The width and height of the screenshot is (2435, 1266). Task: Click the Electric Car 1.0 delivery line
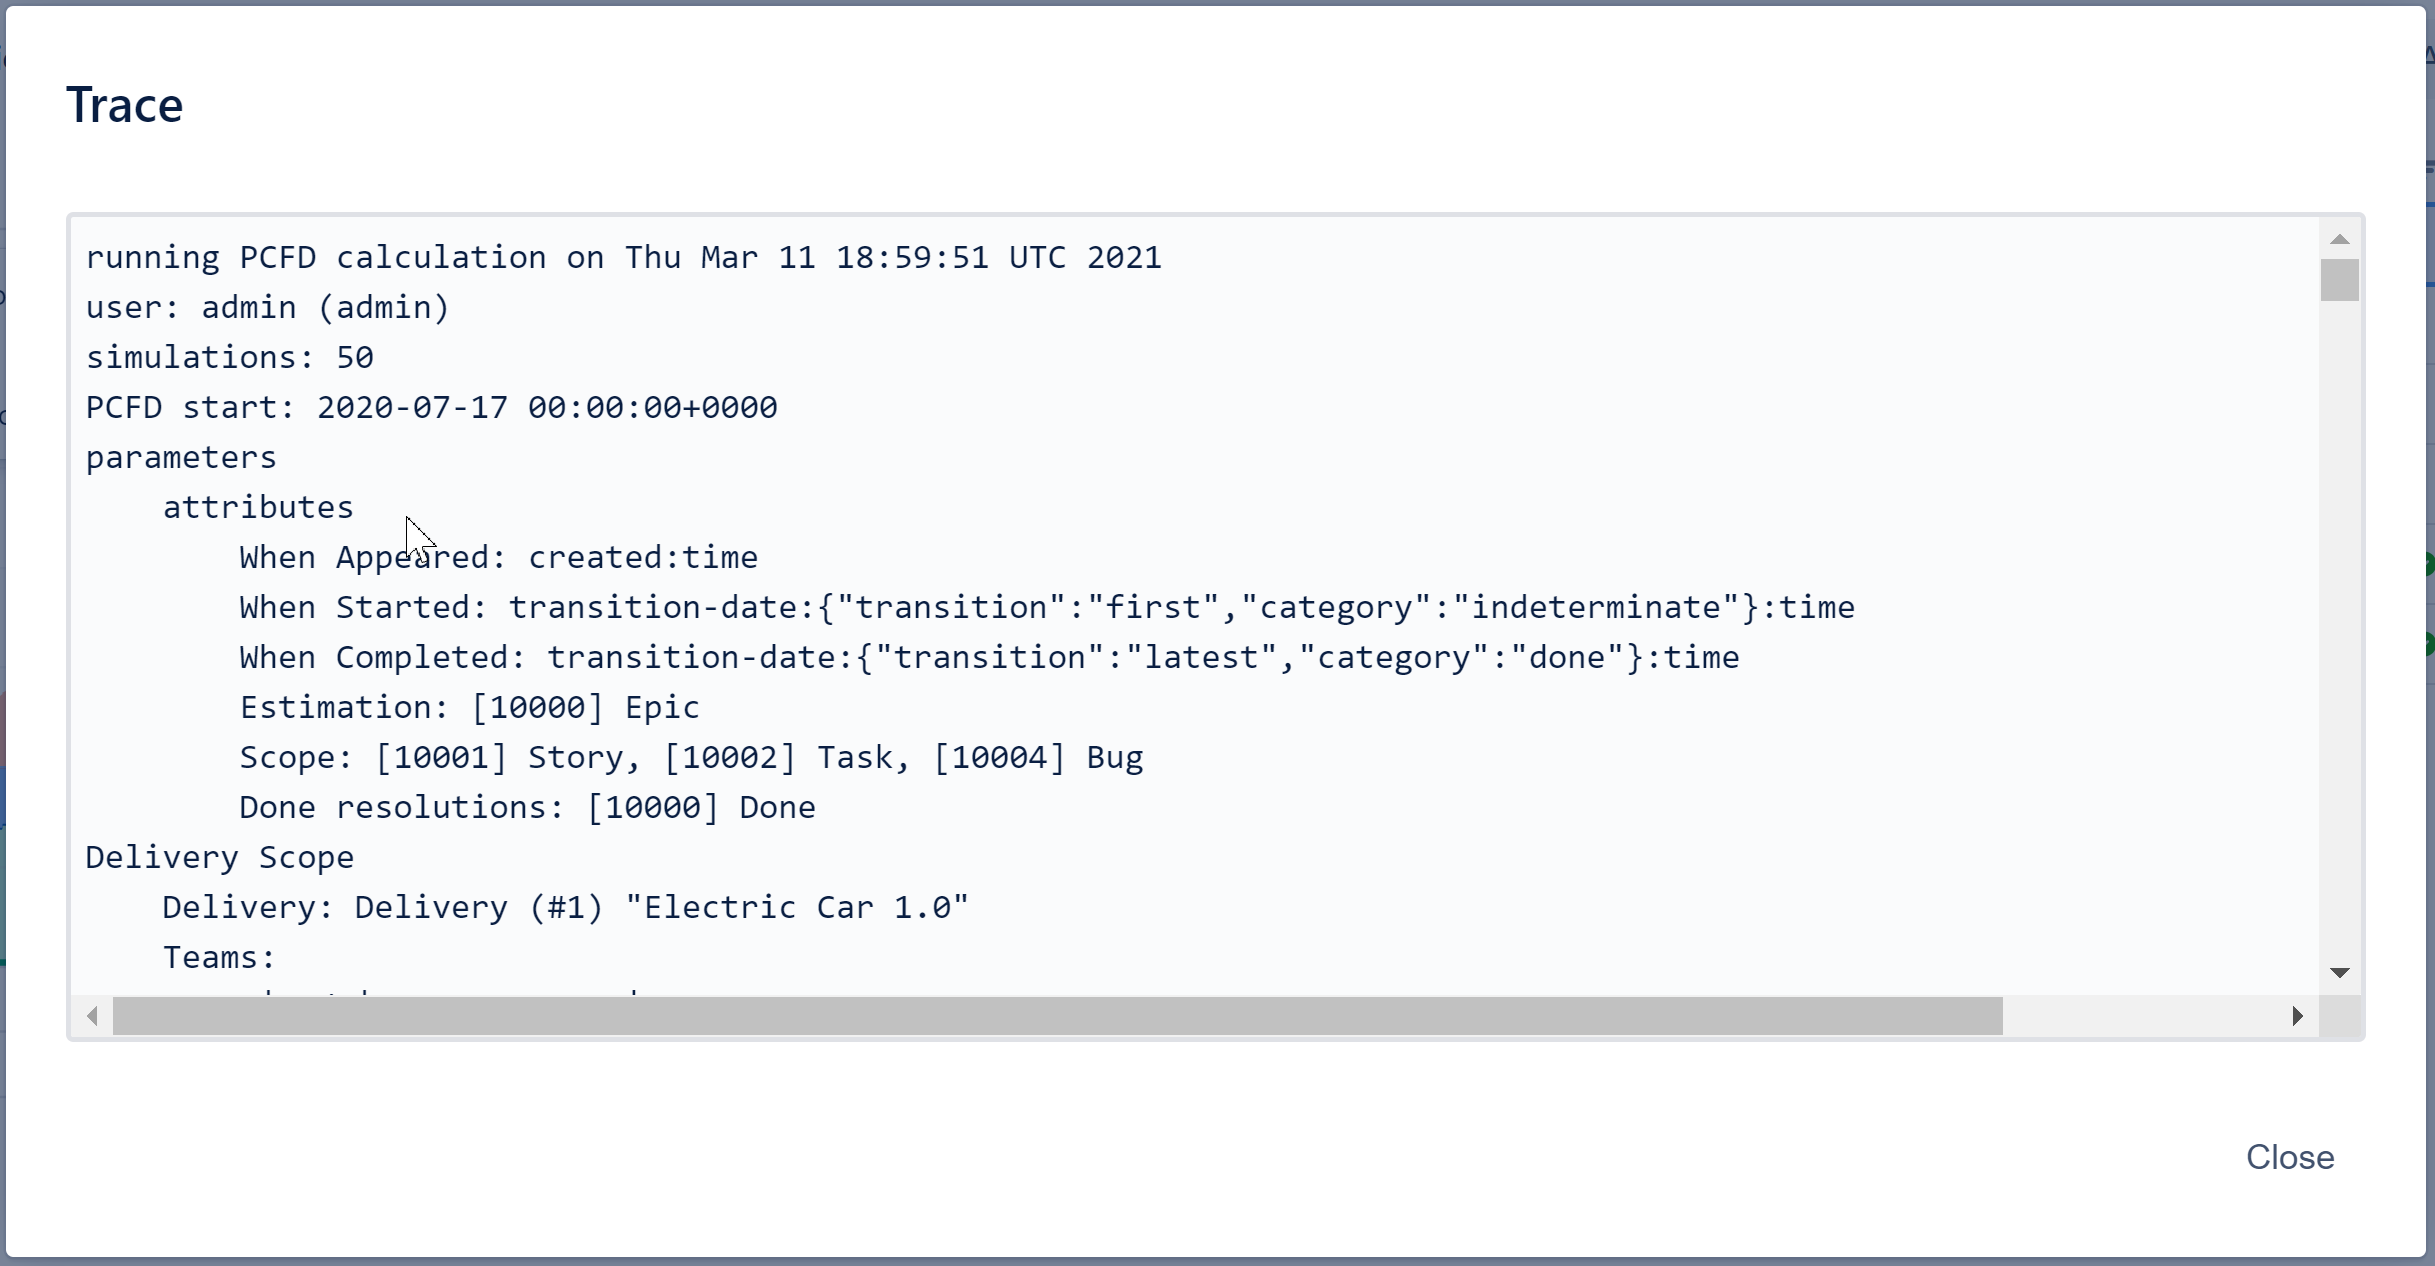click(x=563, y=907)
